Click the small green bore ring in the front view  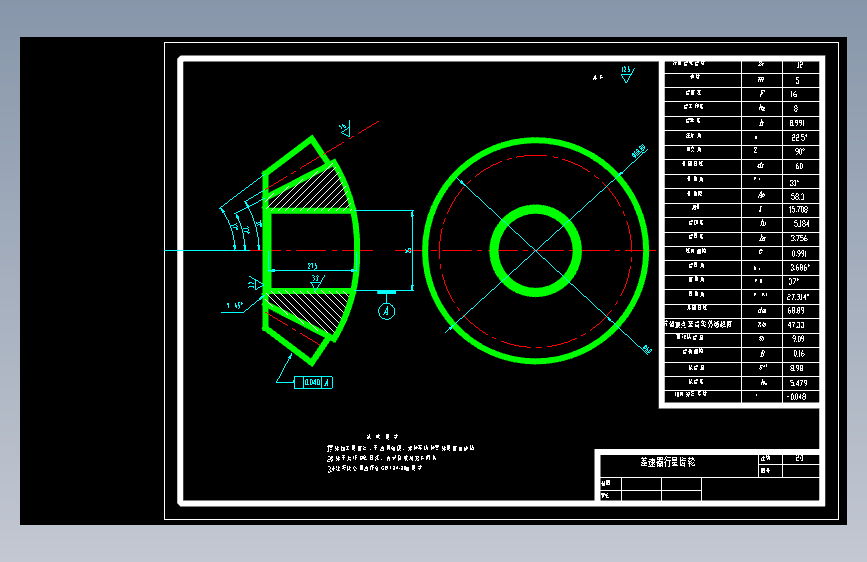pos(535,251)
